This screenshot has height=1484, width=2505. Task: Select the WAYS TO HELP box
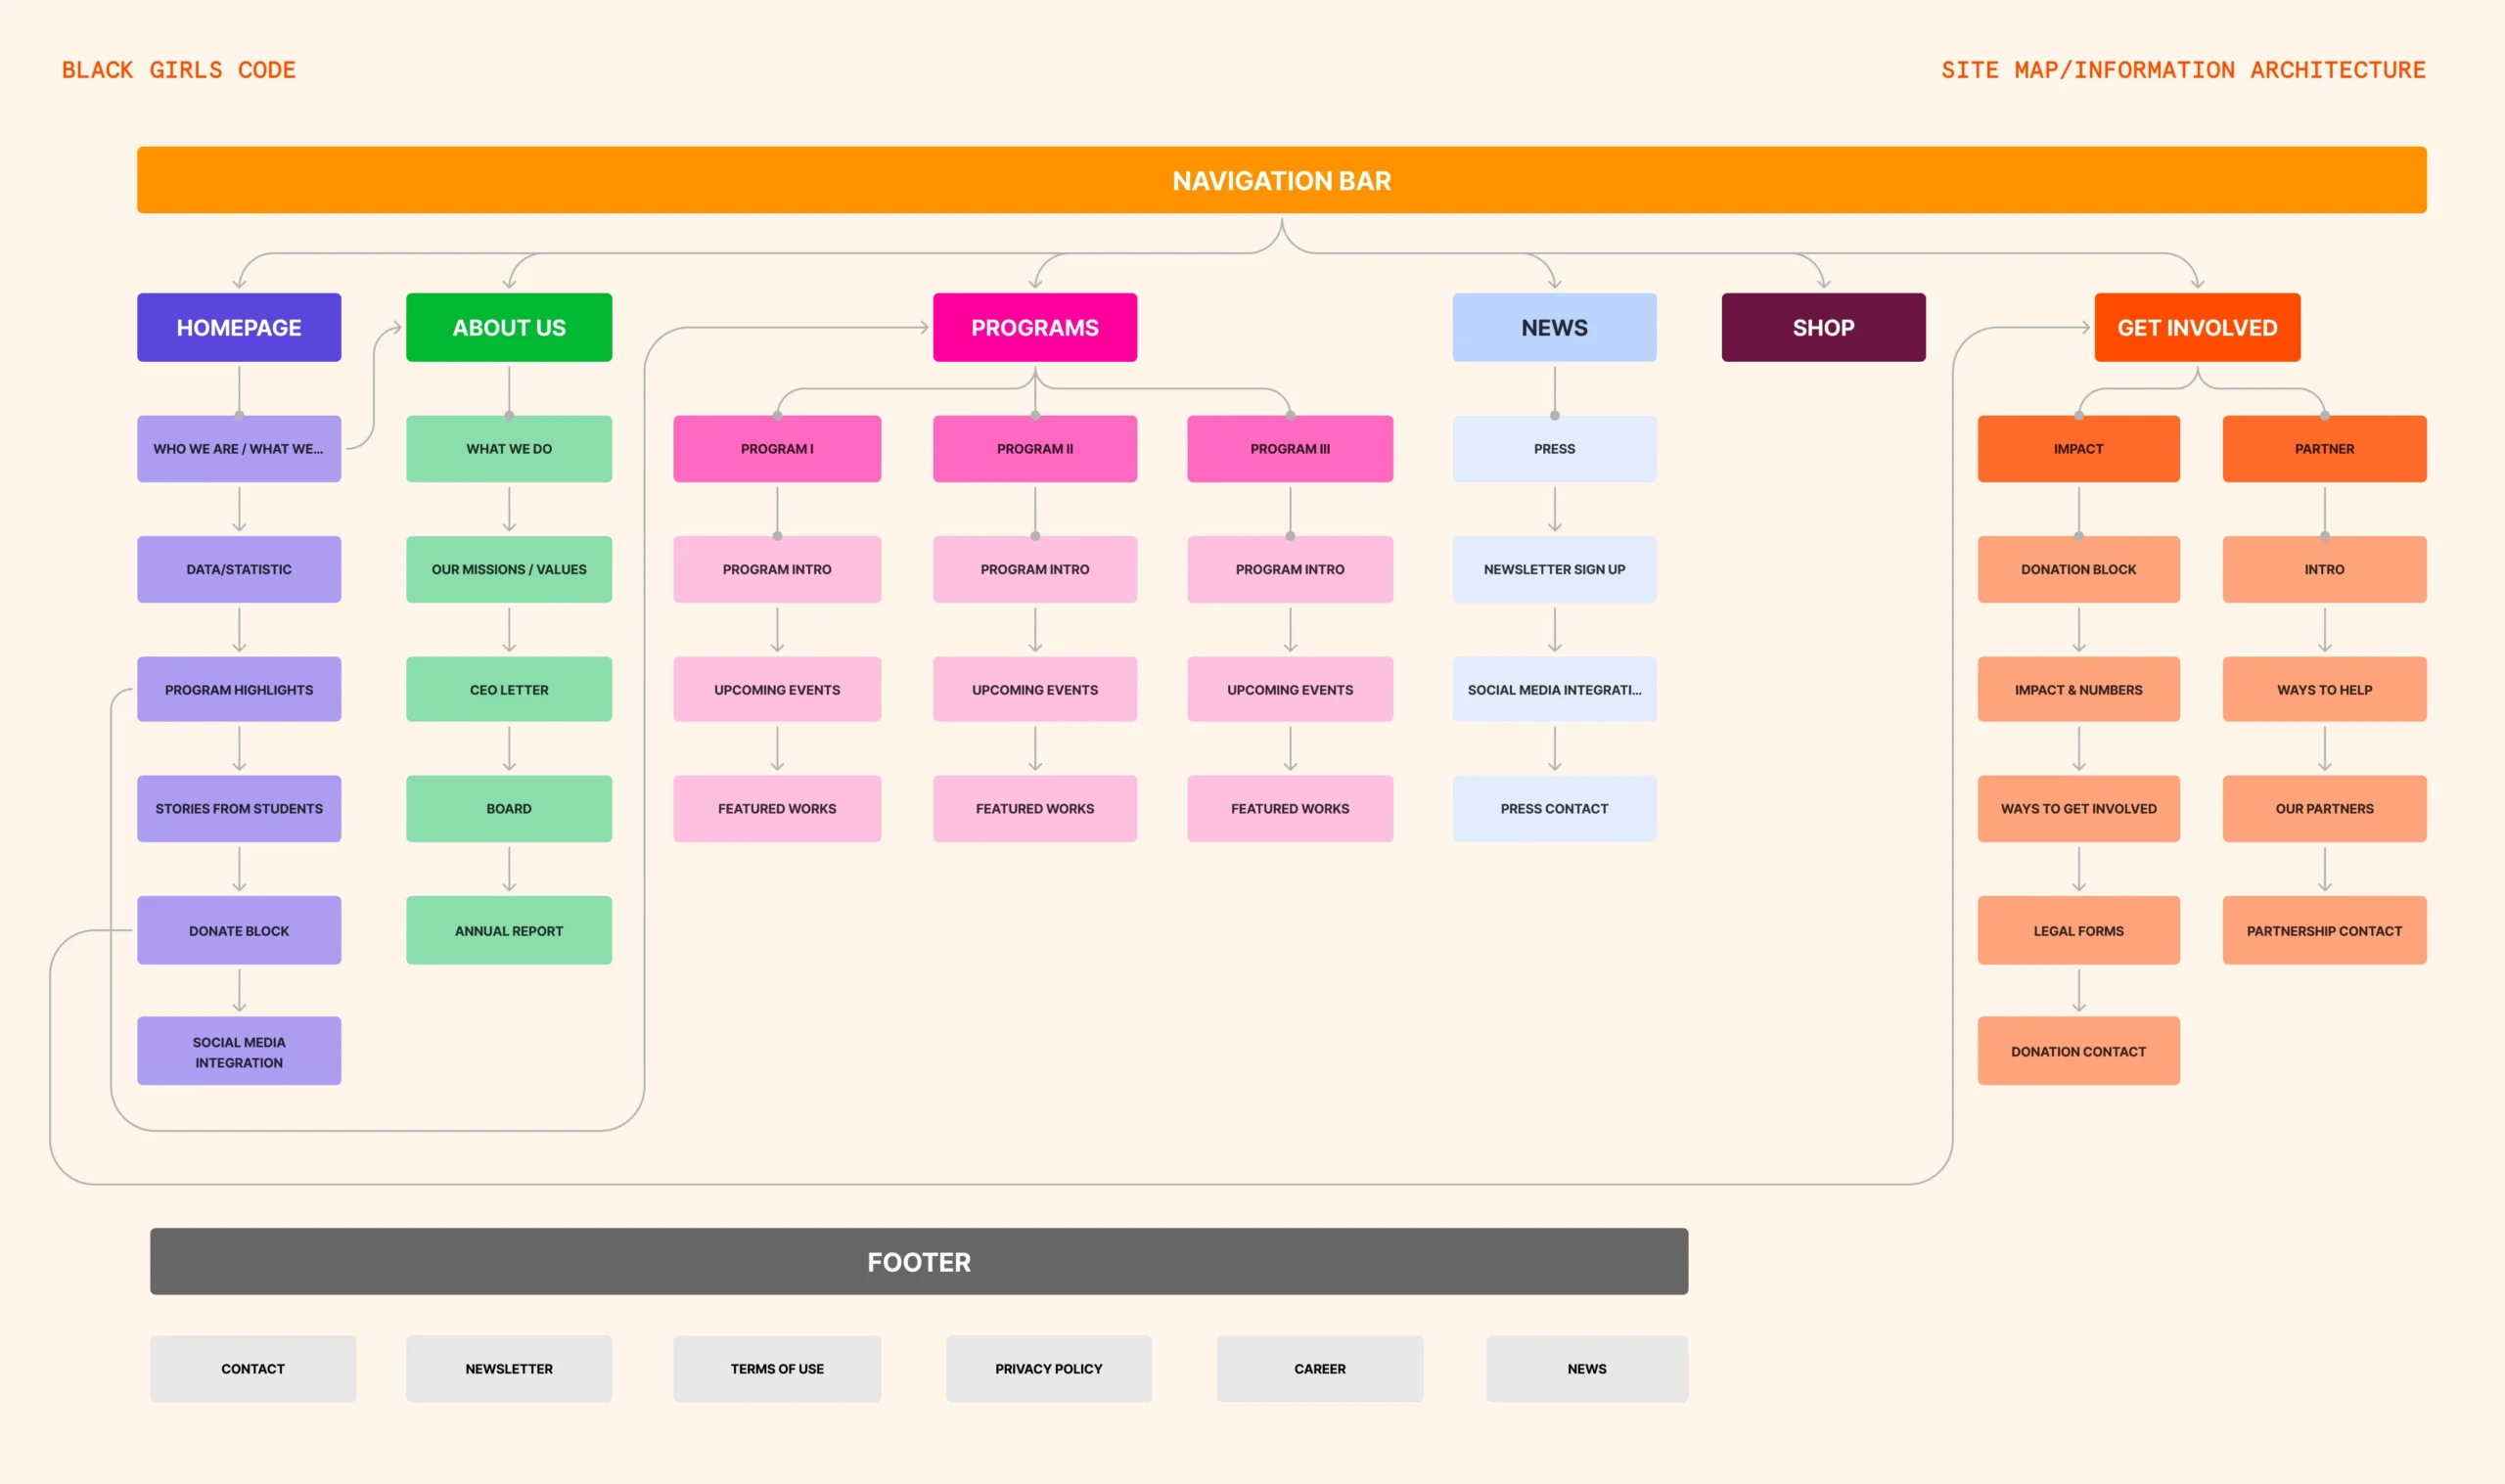pos(2324,689)
